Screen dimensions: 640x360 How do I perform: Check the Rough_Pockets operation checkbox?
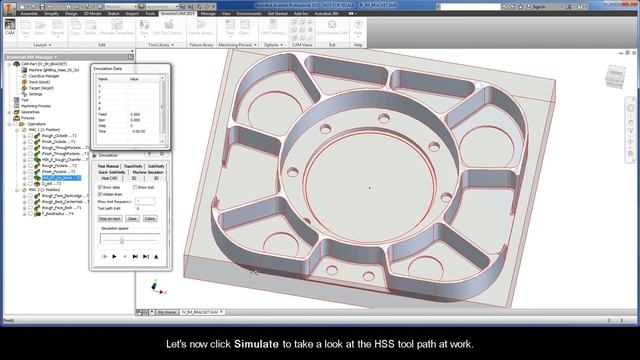[x=31, y=166]
